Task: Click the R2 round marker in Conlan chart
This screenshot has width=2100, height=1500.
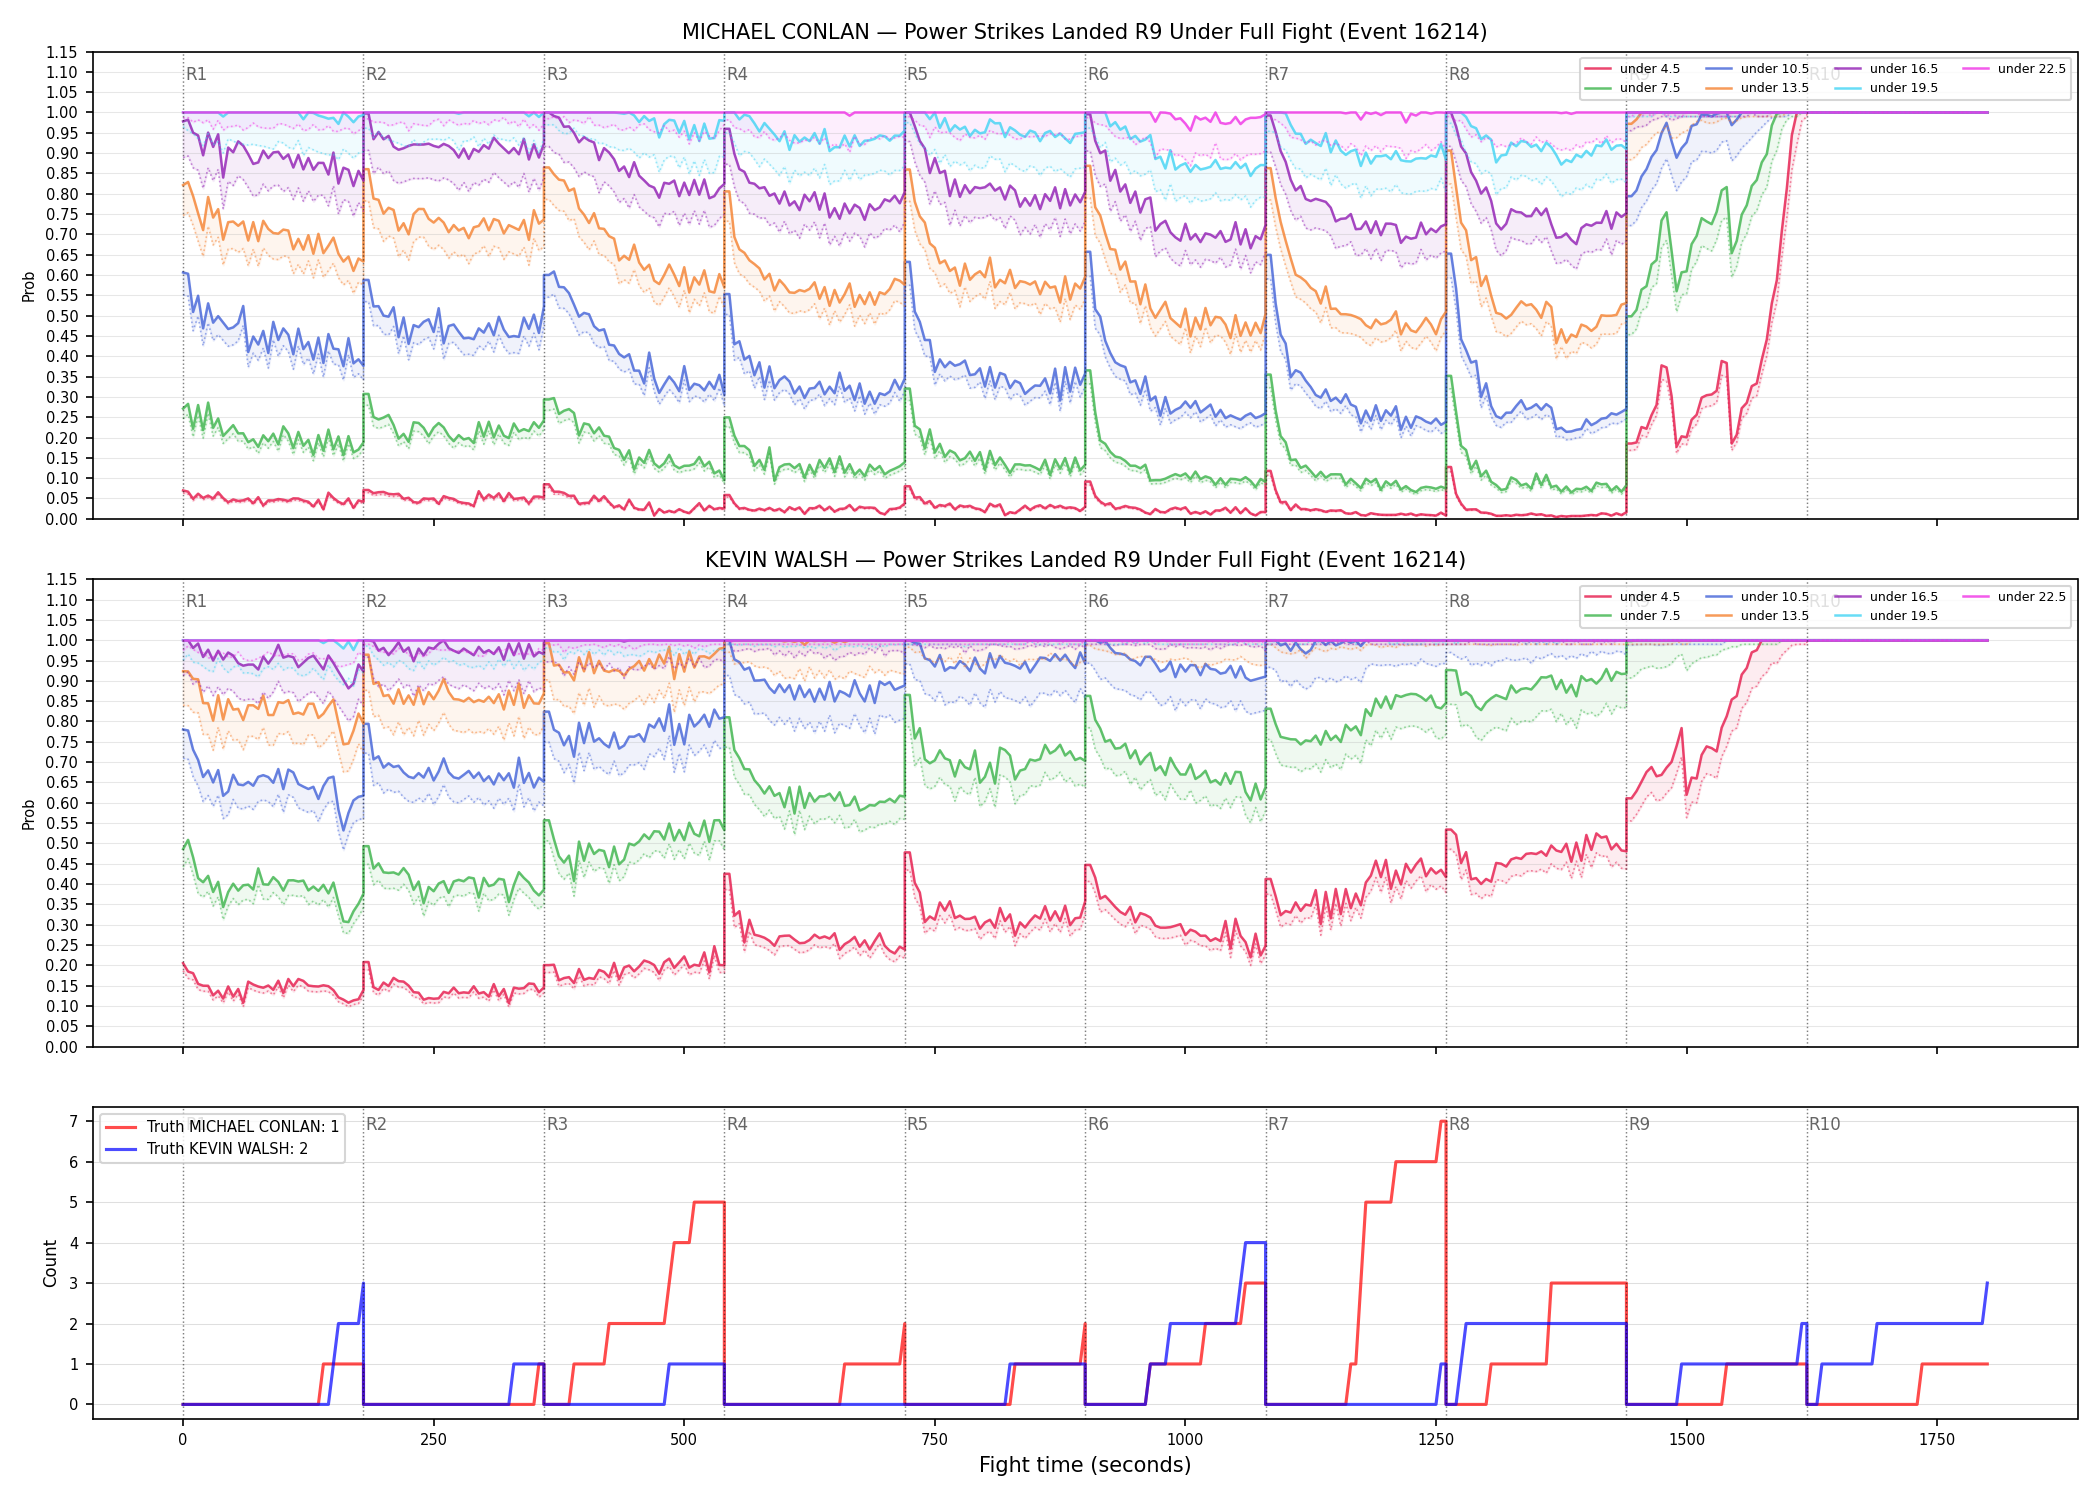Action: click(376, 74)
